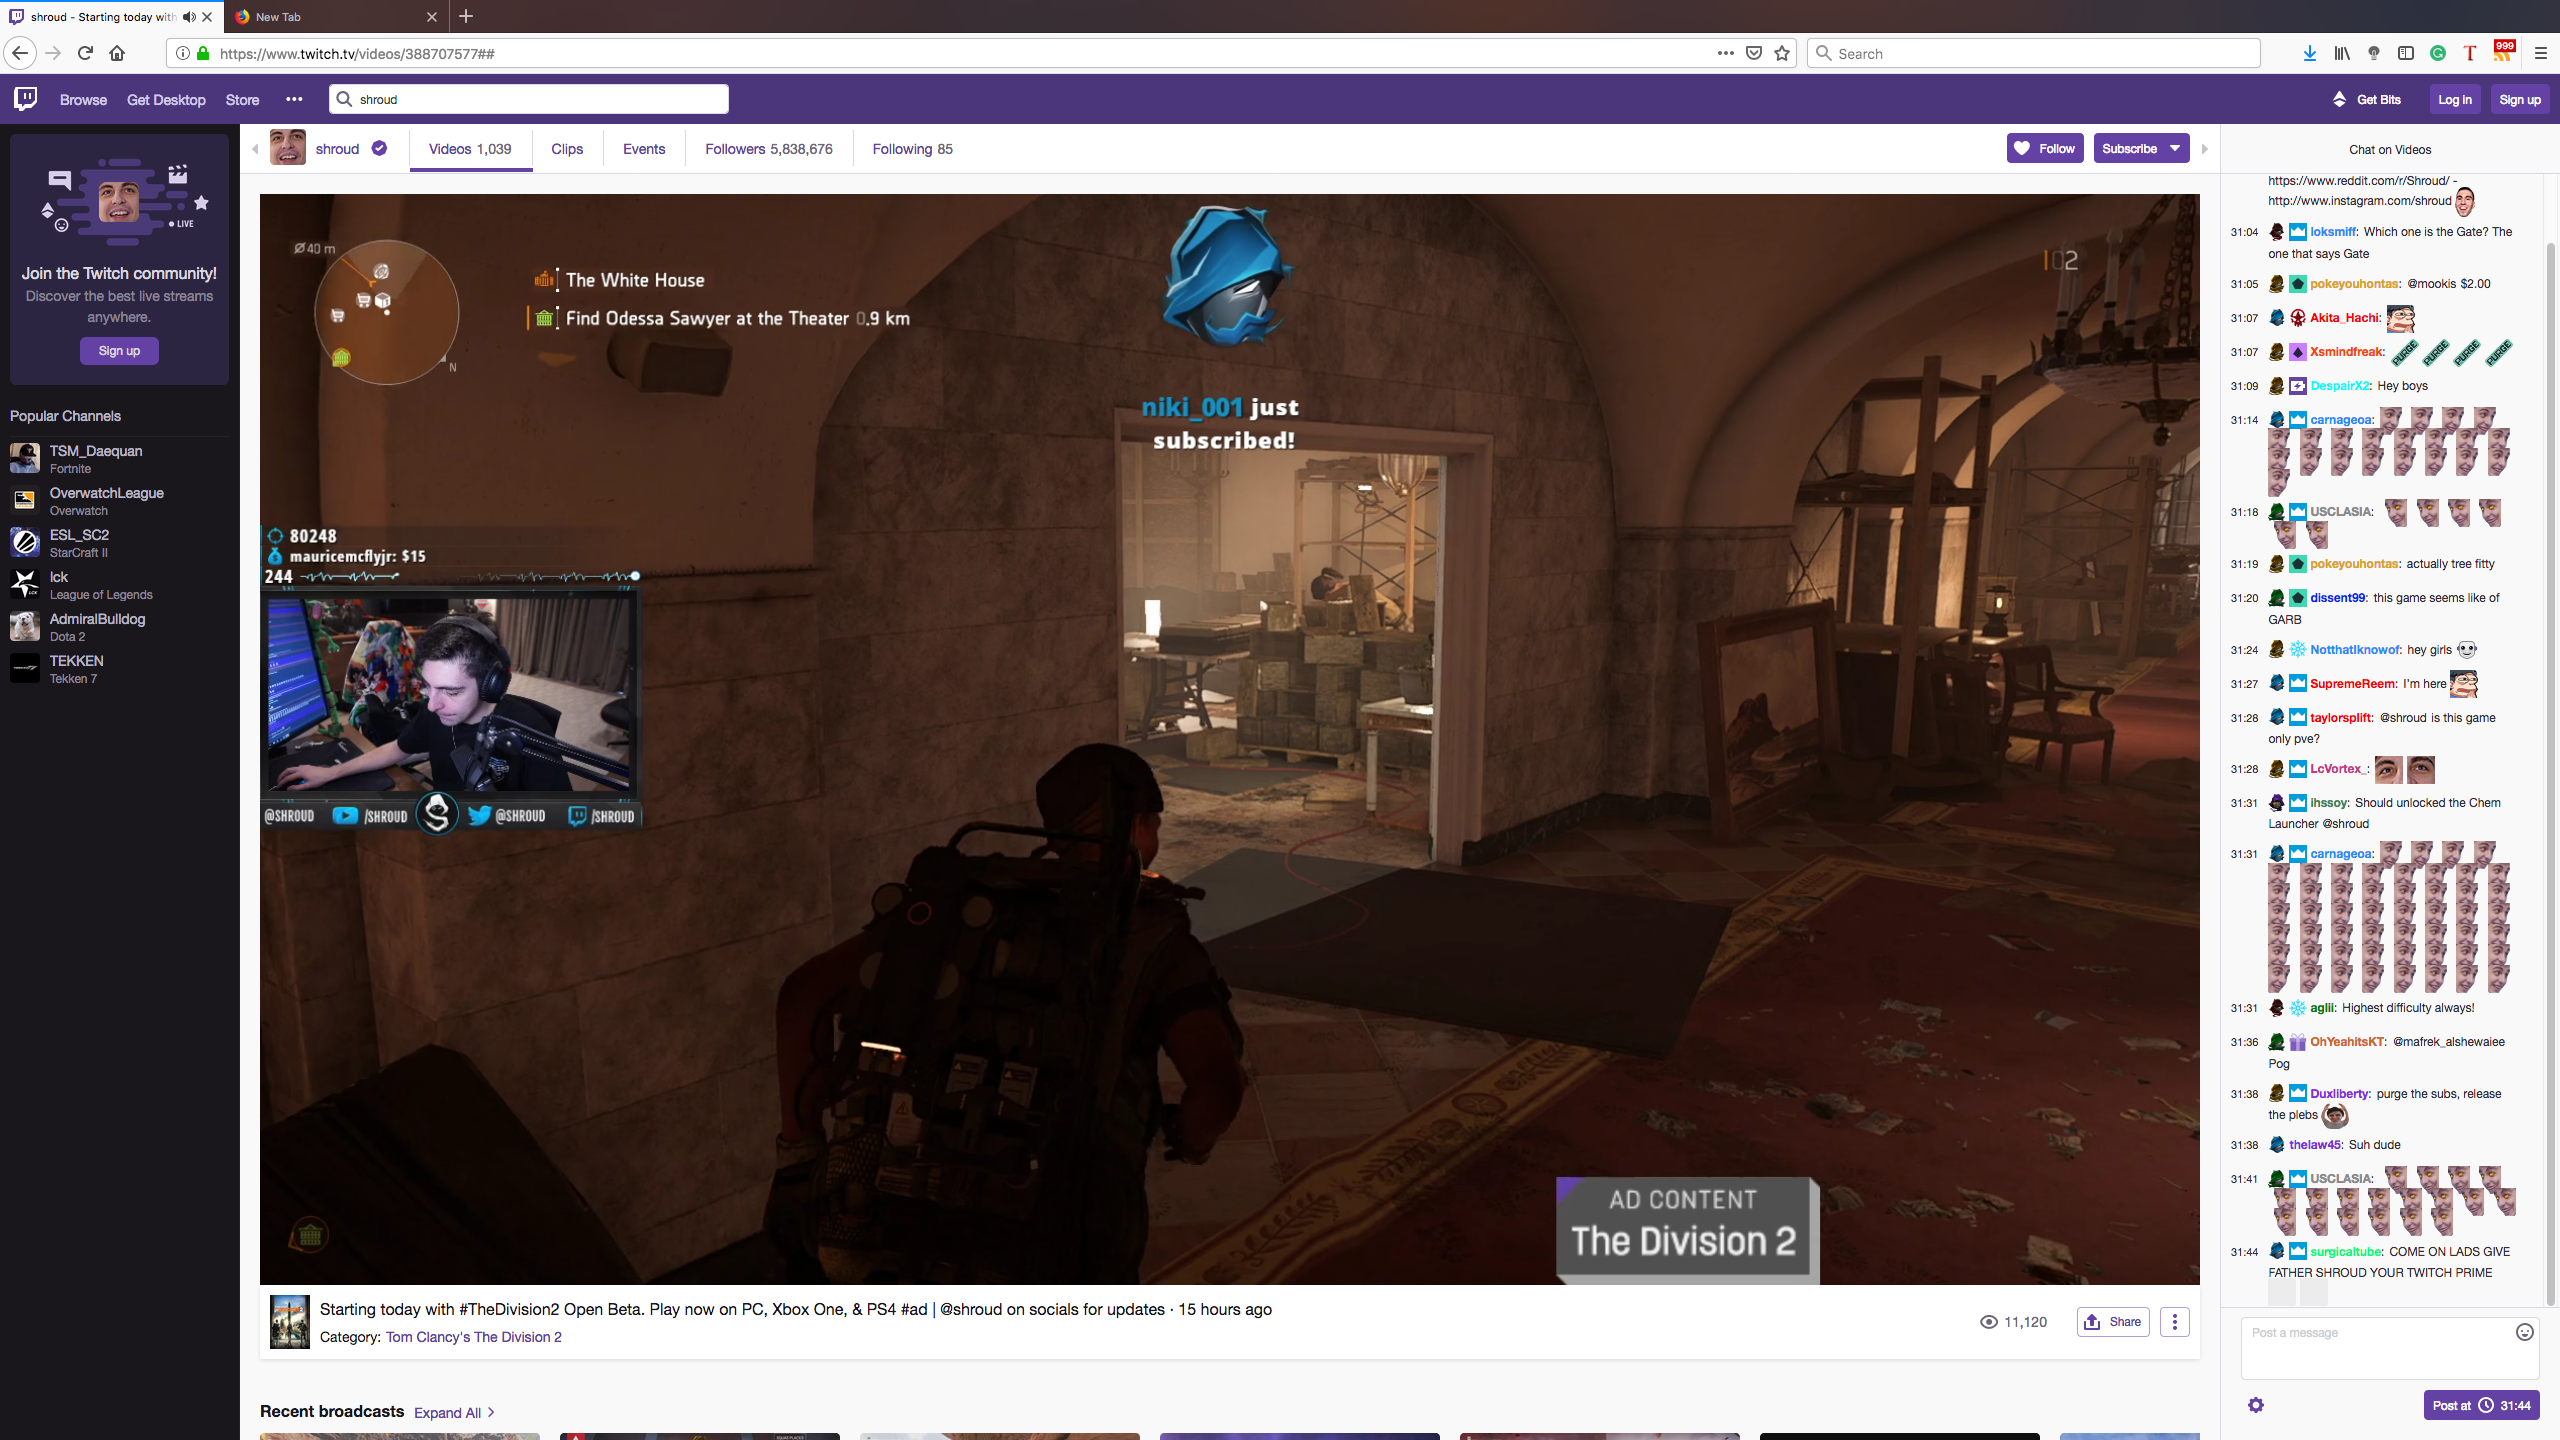Screen dimensions: 2560x1440
Task: Switch to the Clips tab
Action: (x=567, y=149)
